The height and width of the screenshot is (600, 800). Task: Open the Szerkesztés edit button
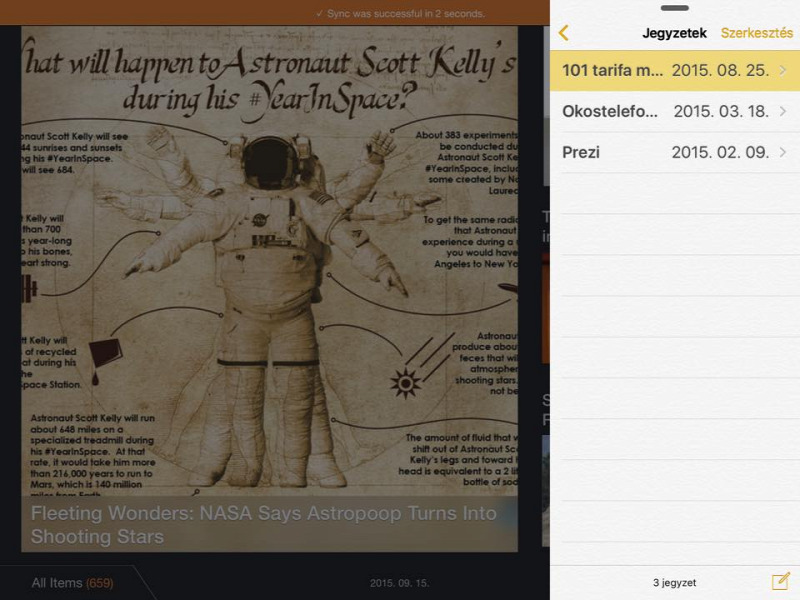[x=757, y=33]
